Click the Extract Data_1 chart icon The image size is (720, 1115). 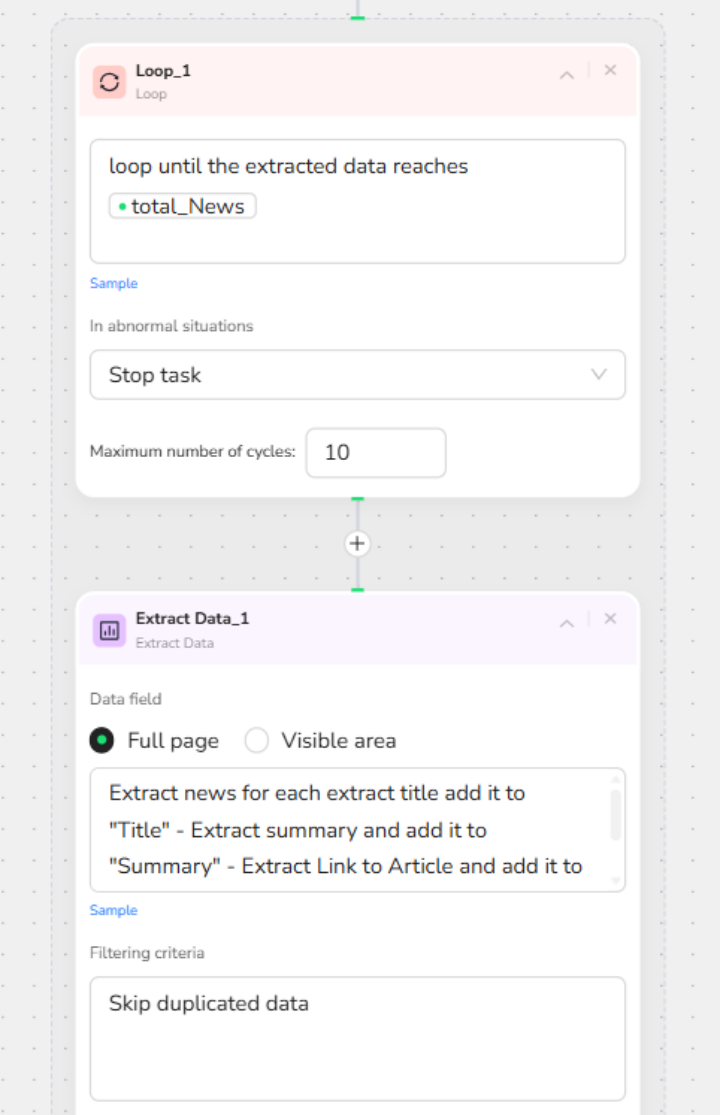[x=109, y=630]
